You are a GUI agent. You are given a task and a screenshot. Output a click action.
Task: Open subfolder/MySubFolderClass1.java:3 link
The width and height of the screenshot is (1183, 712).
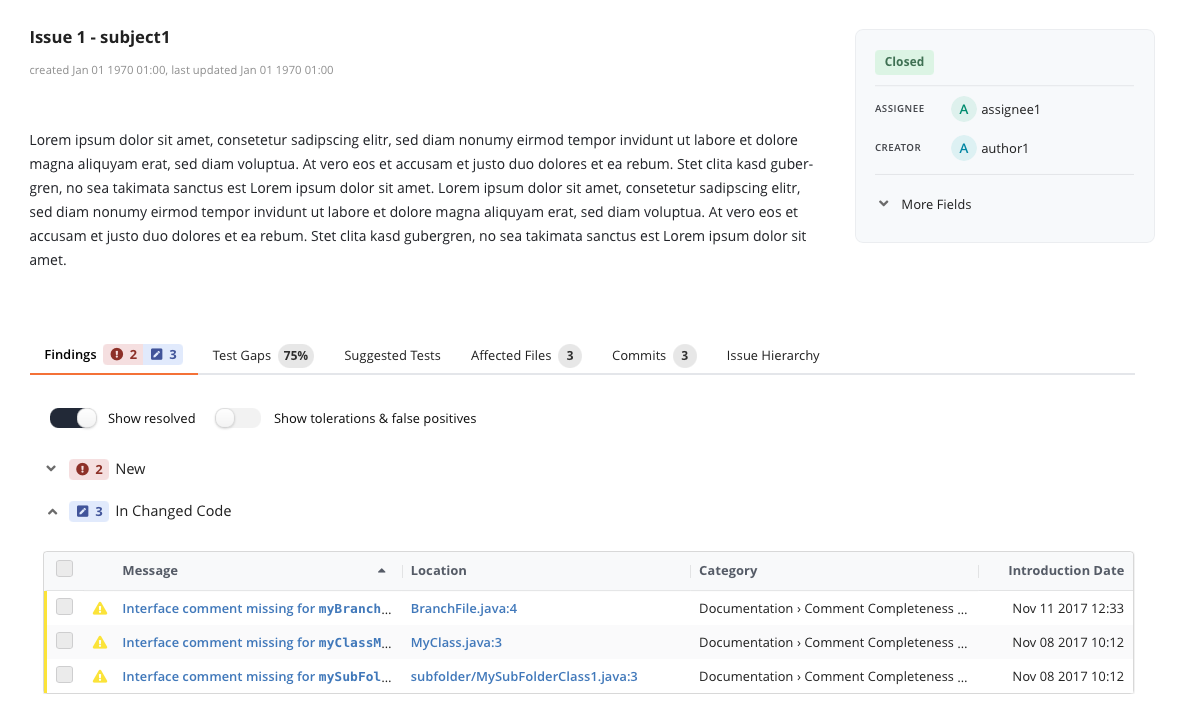[524, 677]
